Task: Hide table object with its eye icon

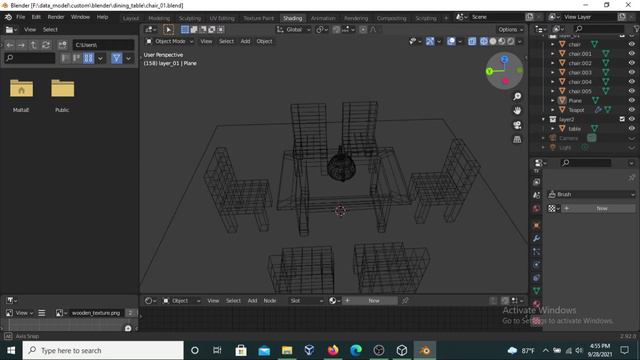Action: [x=631, y=129]
